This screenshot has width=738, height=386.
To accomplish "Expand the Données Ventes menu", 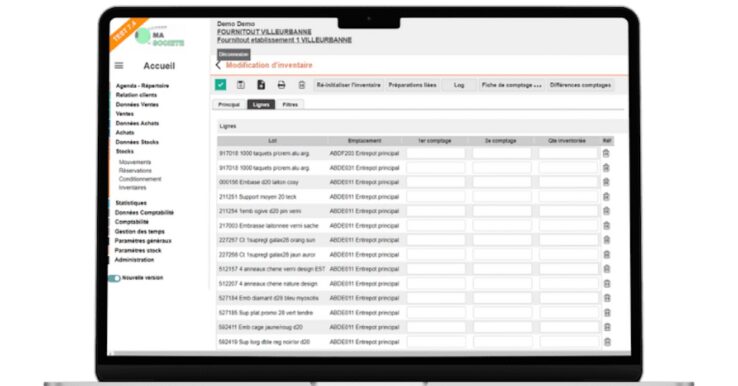I will pyautogui.click(x=137, y=105).
